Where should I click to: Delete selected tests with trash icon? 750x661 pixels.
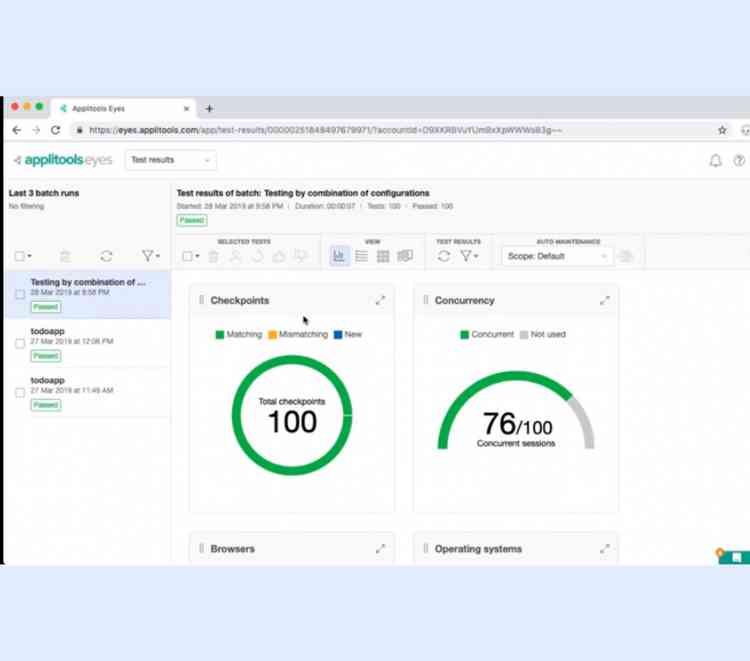tap(213, 257)
